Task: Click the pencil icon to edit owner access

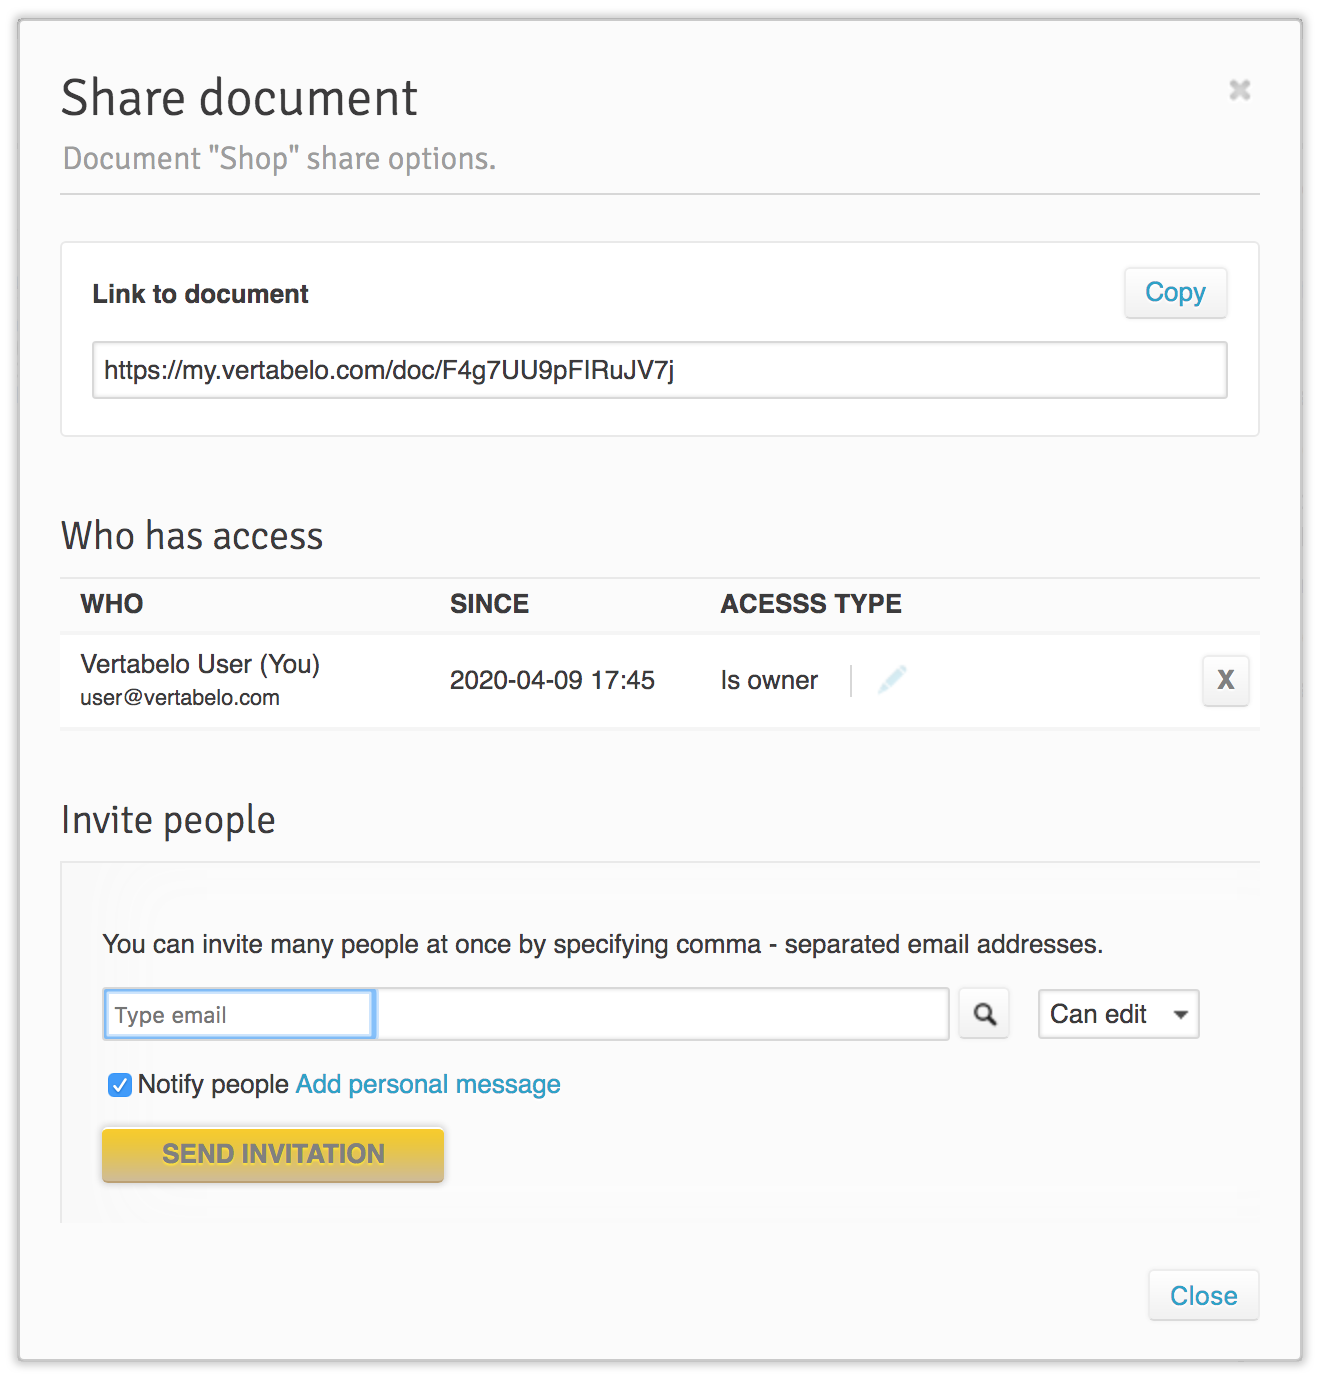Action: point(892,680)
